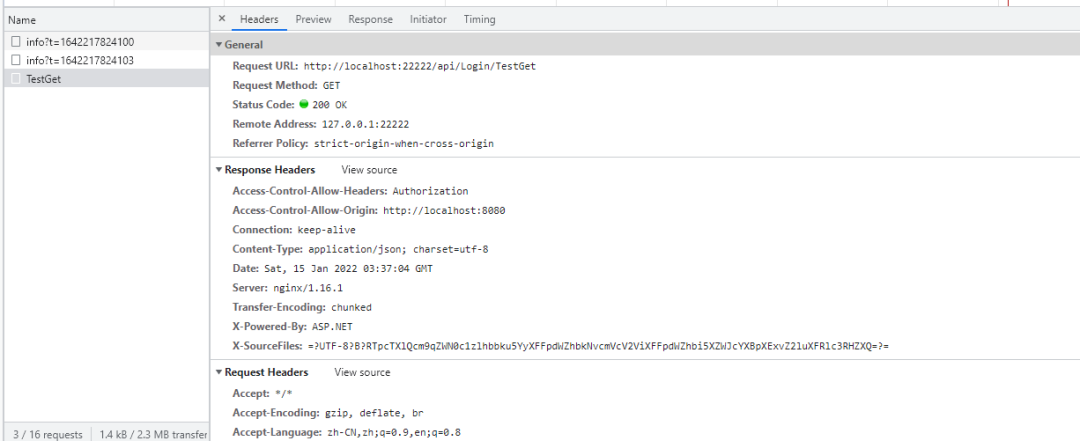Collapse the Response Headers section
The height and width of the screenshot is (441, 1080).
219,170
